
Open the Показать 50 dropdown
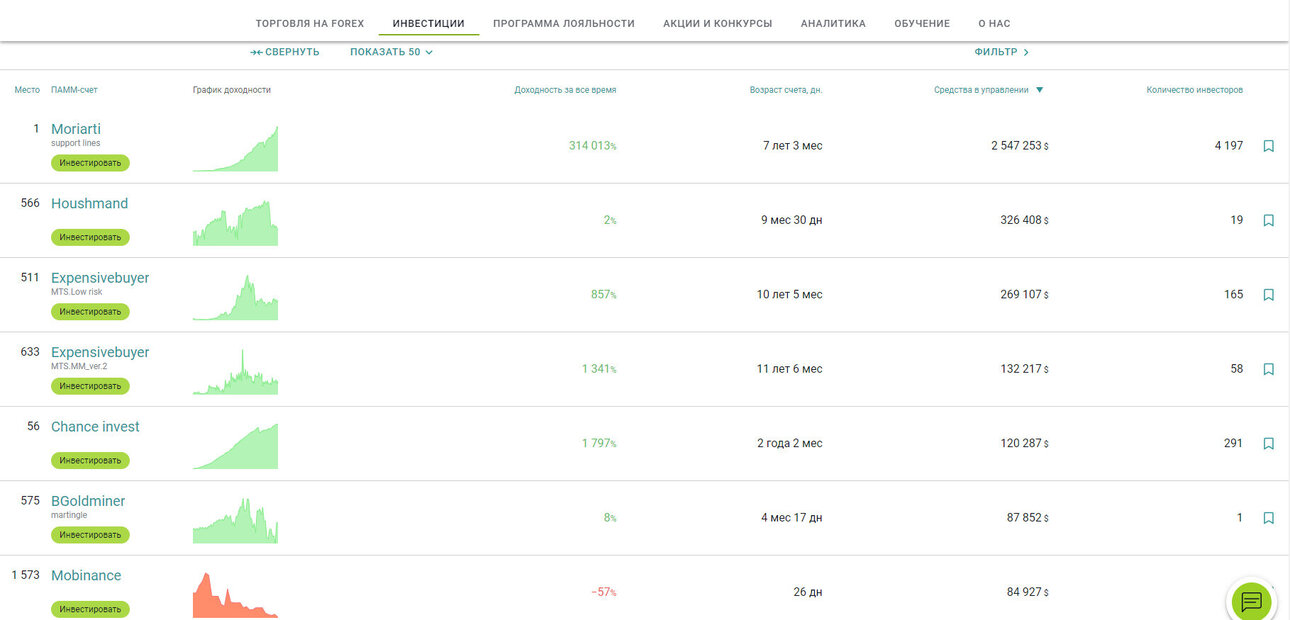pyautogui.click(x=391, y=52)
